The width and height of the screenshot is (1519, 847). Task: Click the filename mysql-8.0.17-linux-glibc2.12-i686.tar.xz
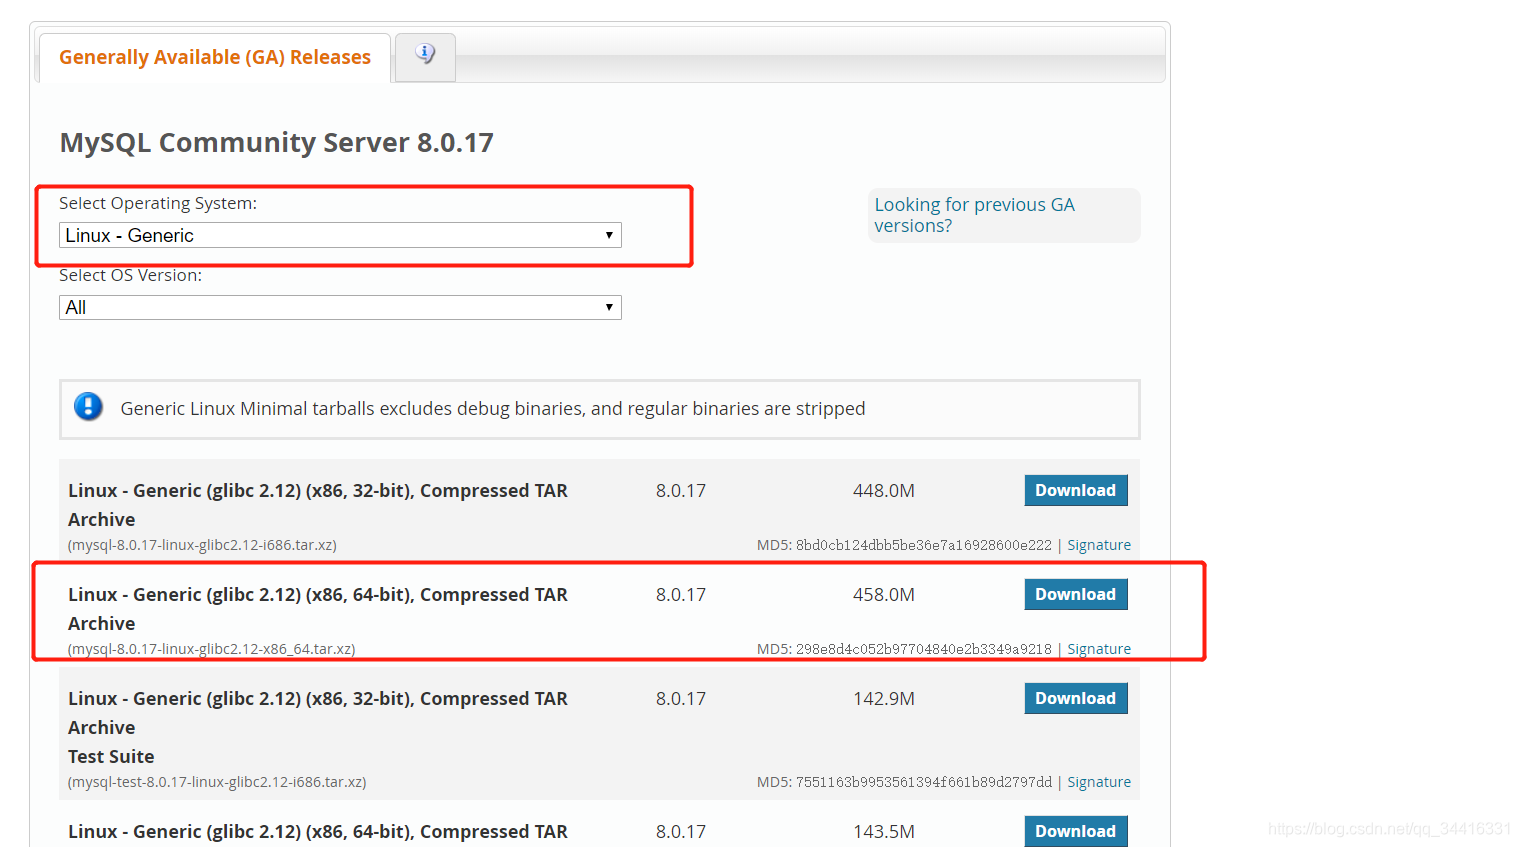[202, 545]
